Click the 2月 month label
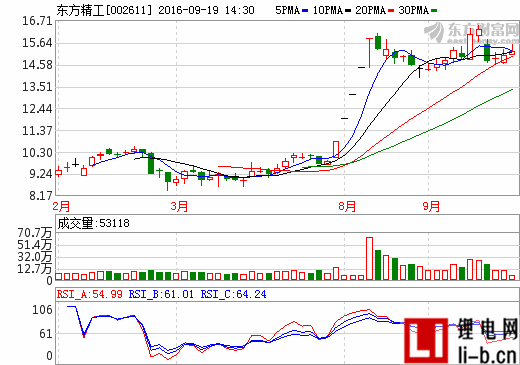 [61, 206]
